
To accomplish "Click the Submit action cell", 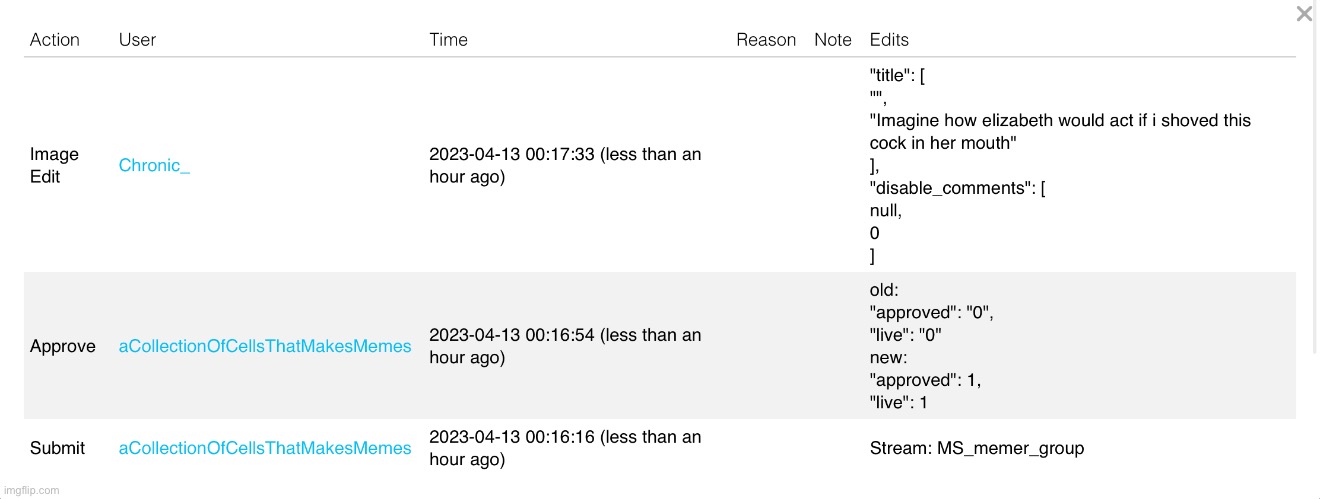I will 57,448.
